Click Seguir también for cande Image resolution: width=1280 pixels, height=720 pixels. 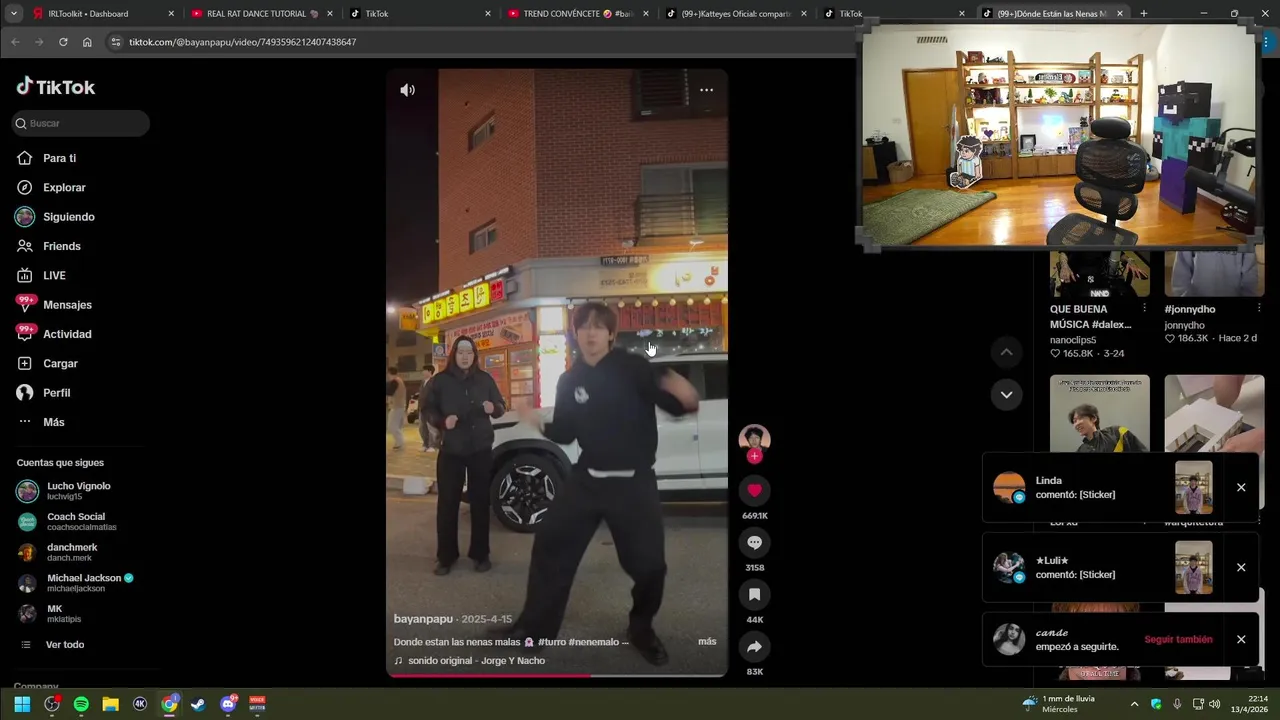(x=1178, y=640)
